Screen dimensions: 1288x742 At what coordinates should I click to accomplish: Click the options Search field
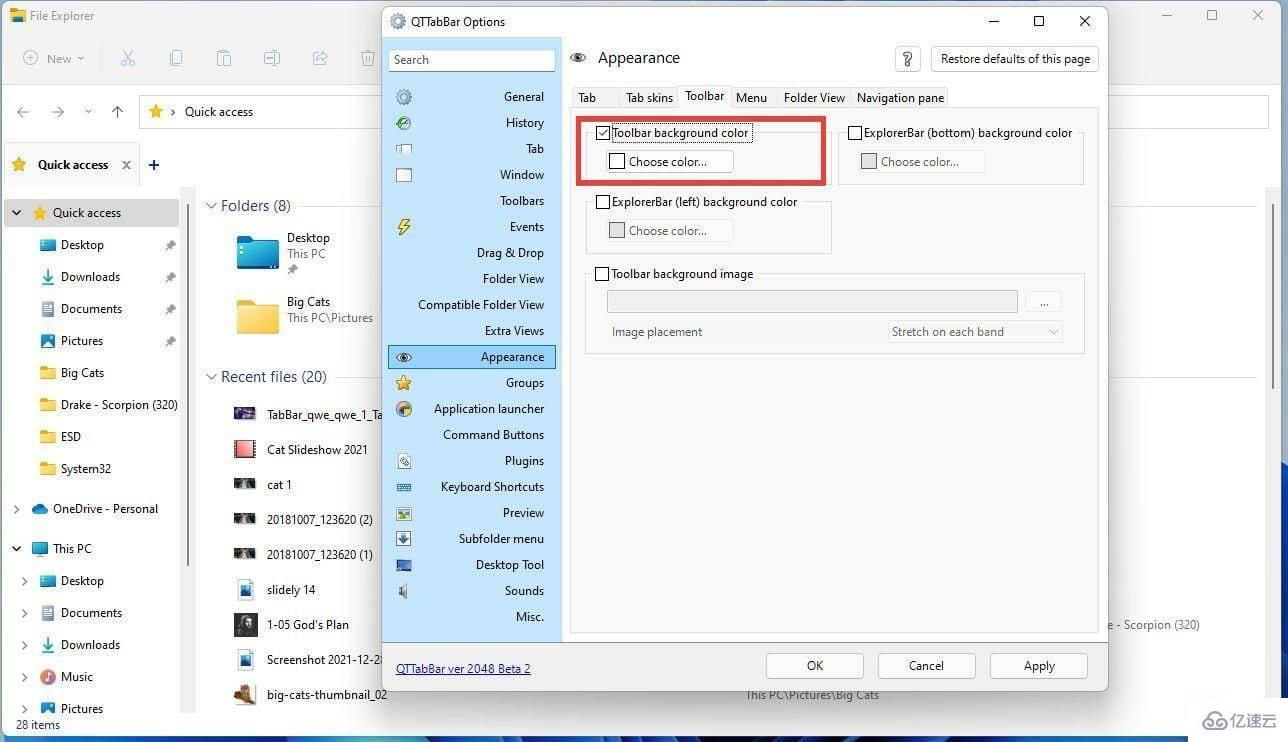472,60
